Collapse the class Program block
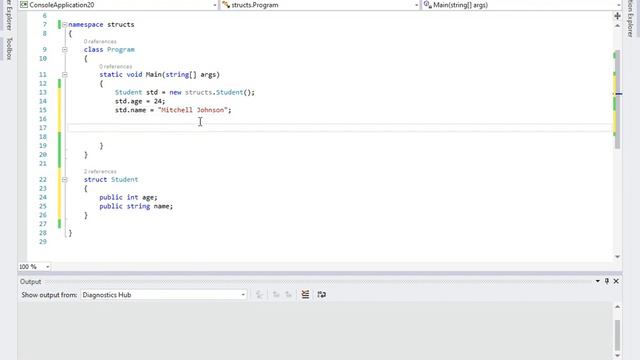Screen dimensions: 640x360 tap(64, 49)
